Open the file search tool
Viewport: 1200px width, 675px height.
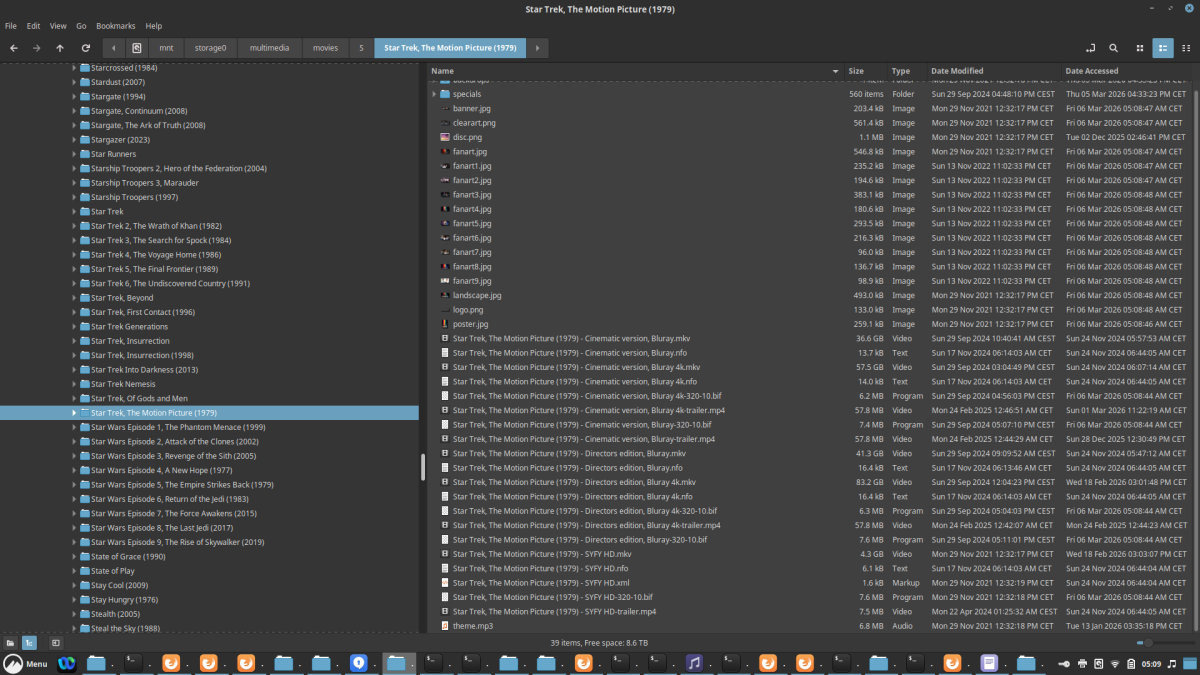click(x=1114, y=48)
